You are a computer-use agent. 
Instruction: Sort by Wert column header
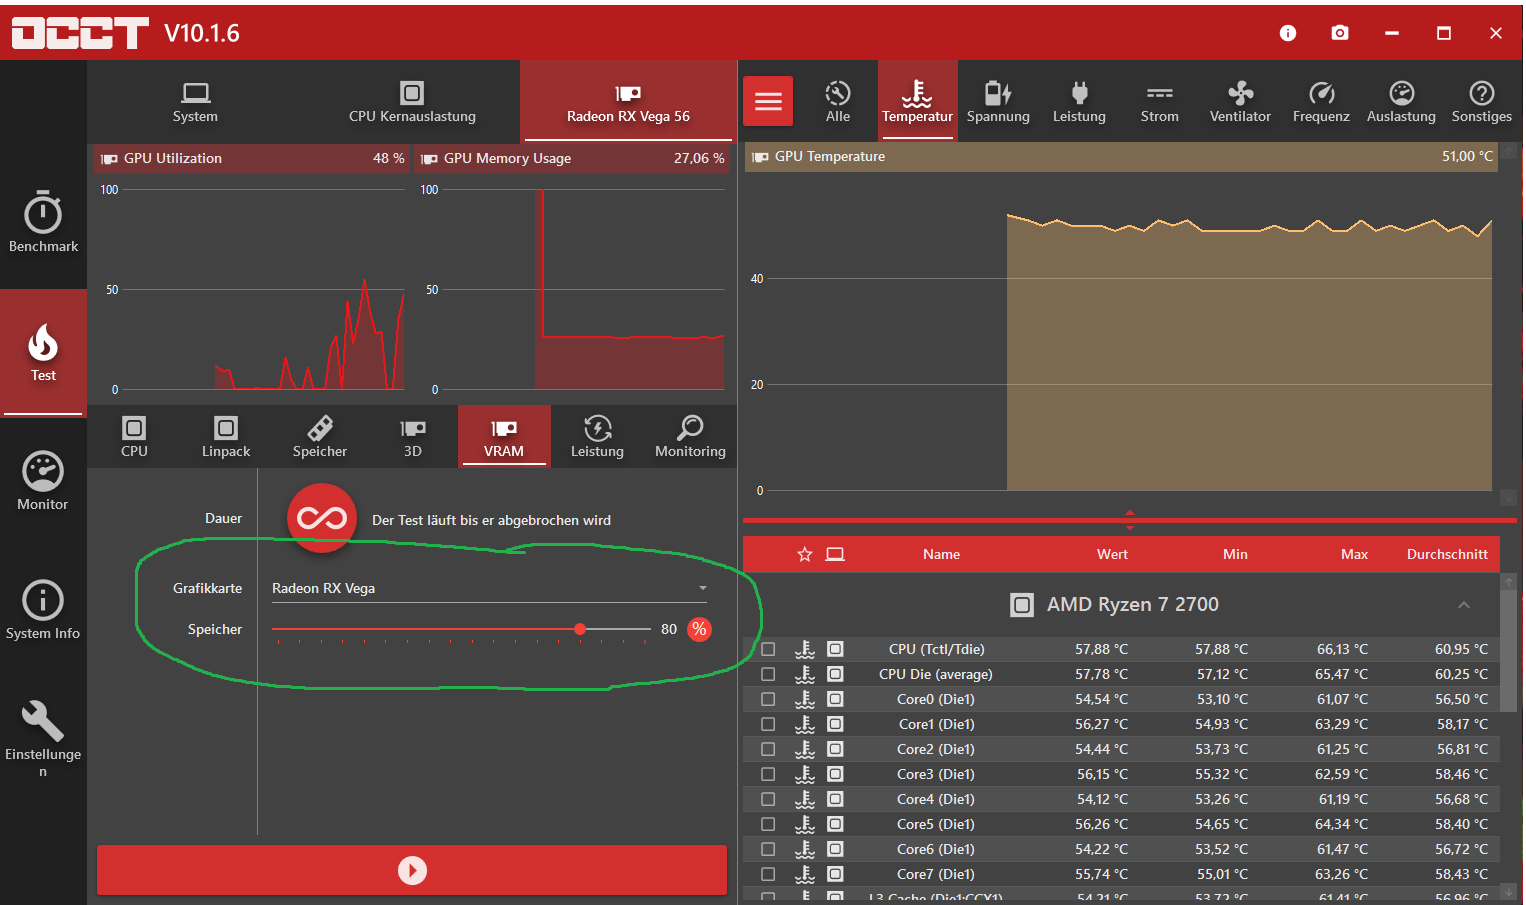[1112, 554]
